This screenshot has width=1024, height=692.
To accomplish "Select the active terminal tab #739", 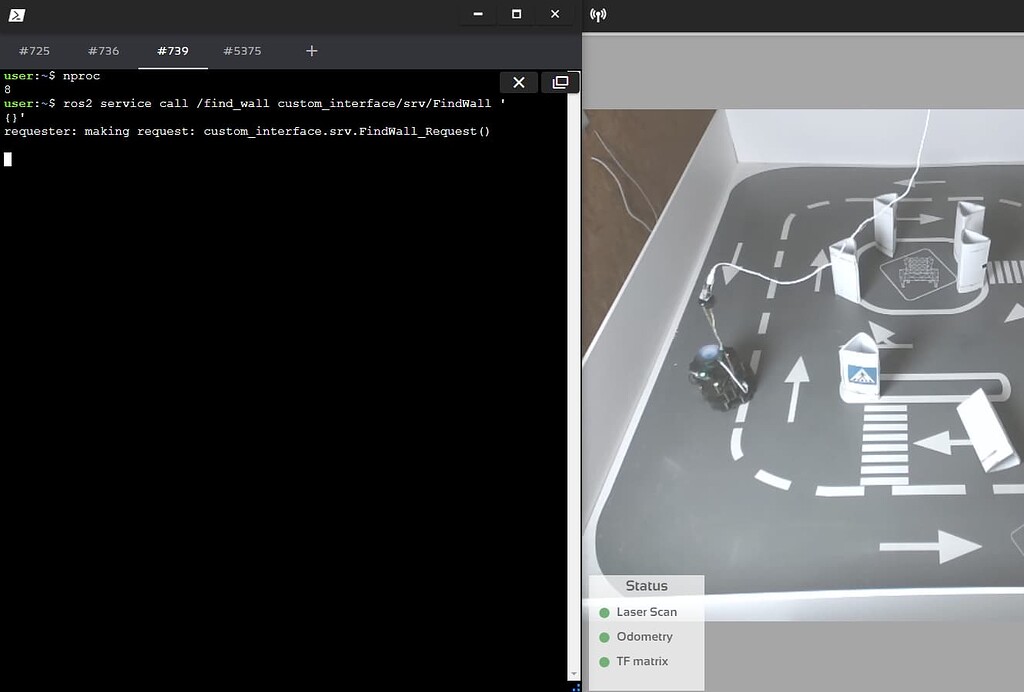I will pos(172,51).
